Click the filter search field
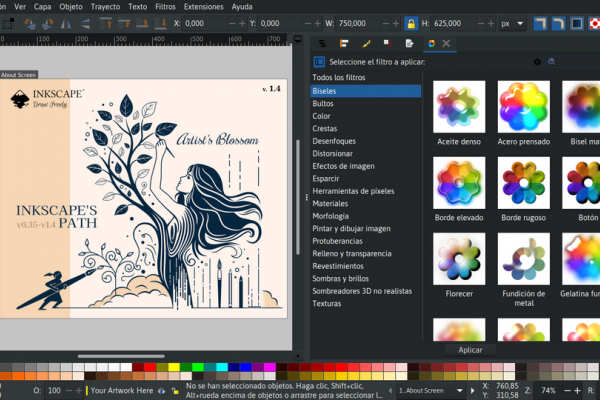This screenshot has height=400, width=600. coord(573,62)
